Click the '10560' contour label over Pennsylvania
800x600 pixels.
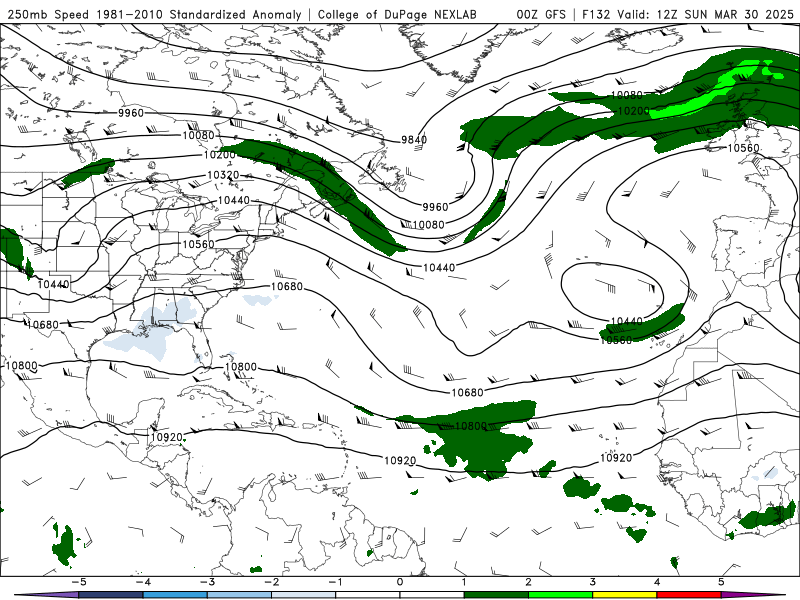198,244
